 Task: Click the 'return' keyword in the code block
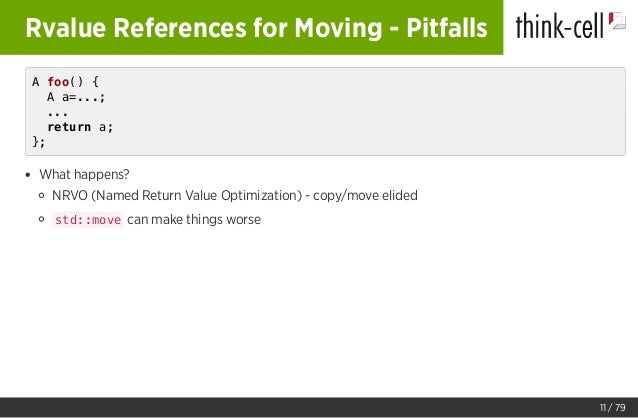point(69,127)
